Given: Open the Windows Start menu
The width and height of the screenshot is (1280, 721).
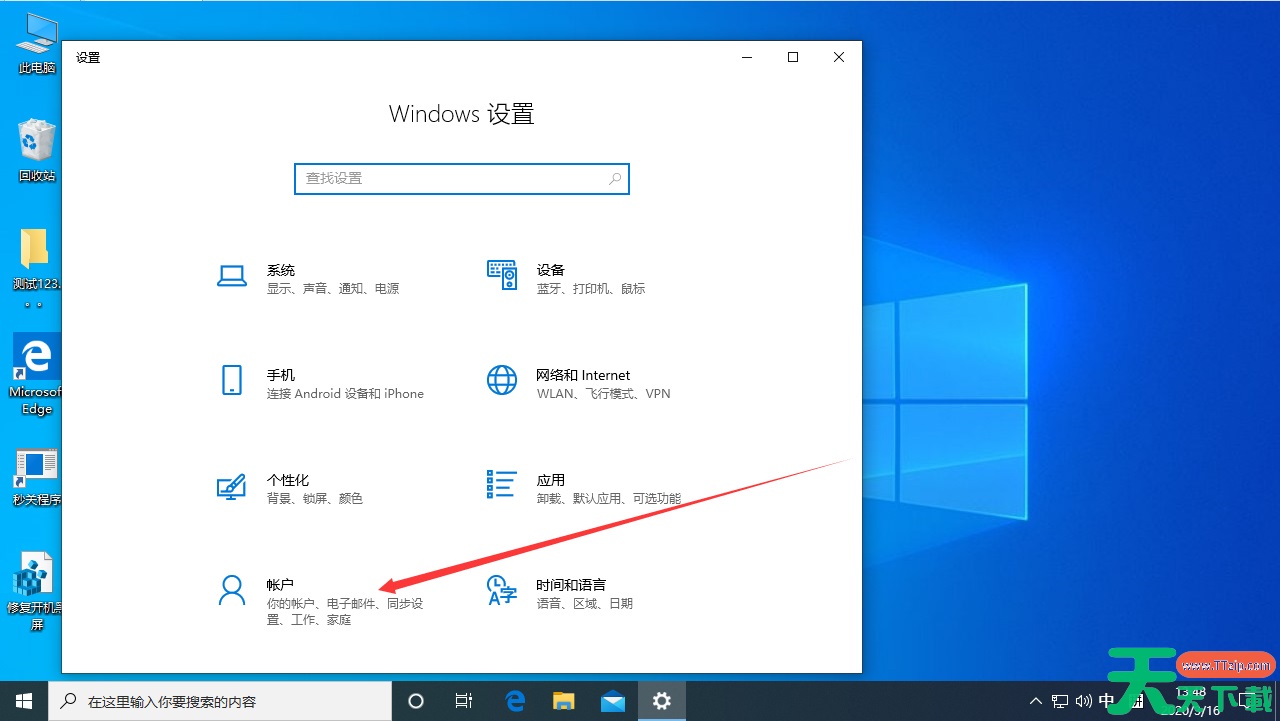Looking at the screenshot, I should click(x=24, y=701).
